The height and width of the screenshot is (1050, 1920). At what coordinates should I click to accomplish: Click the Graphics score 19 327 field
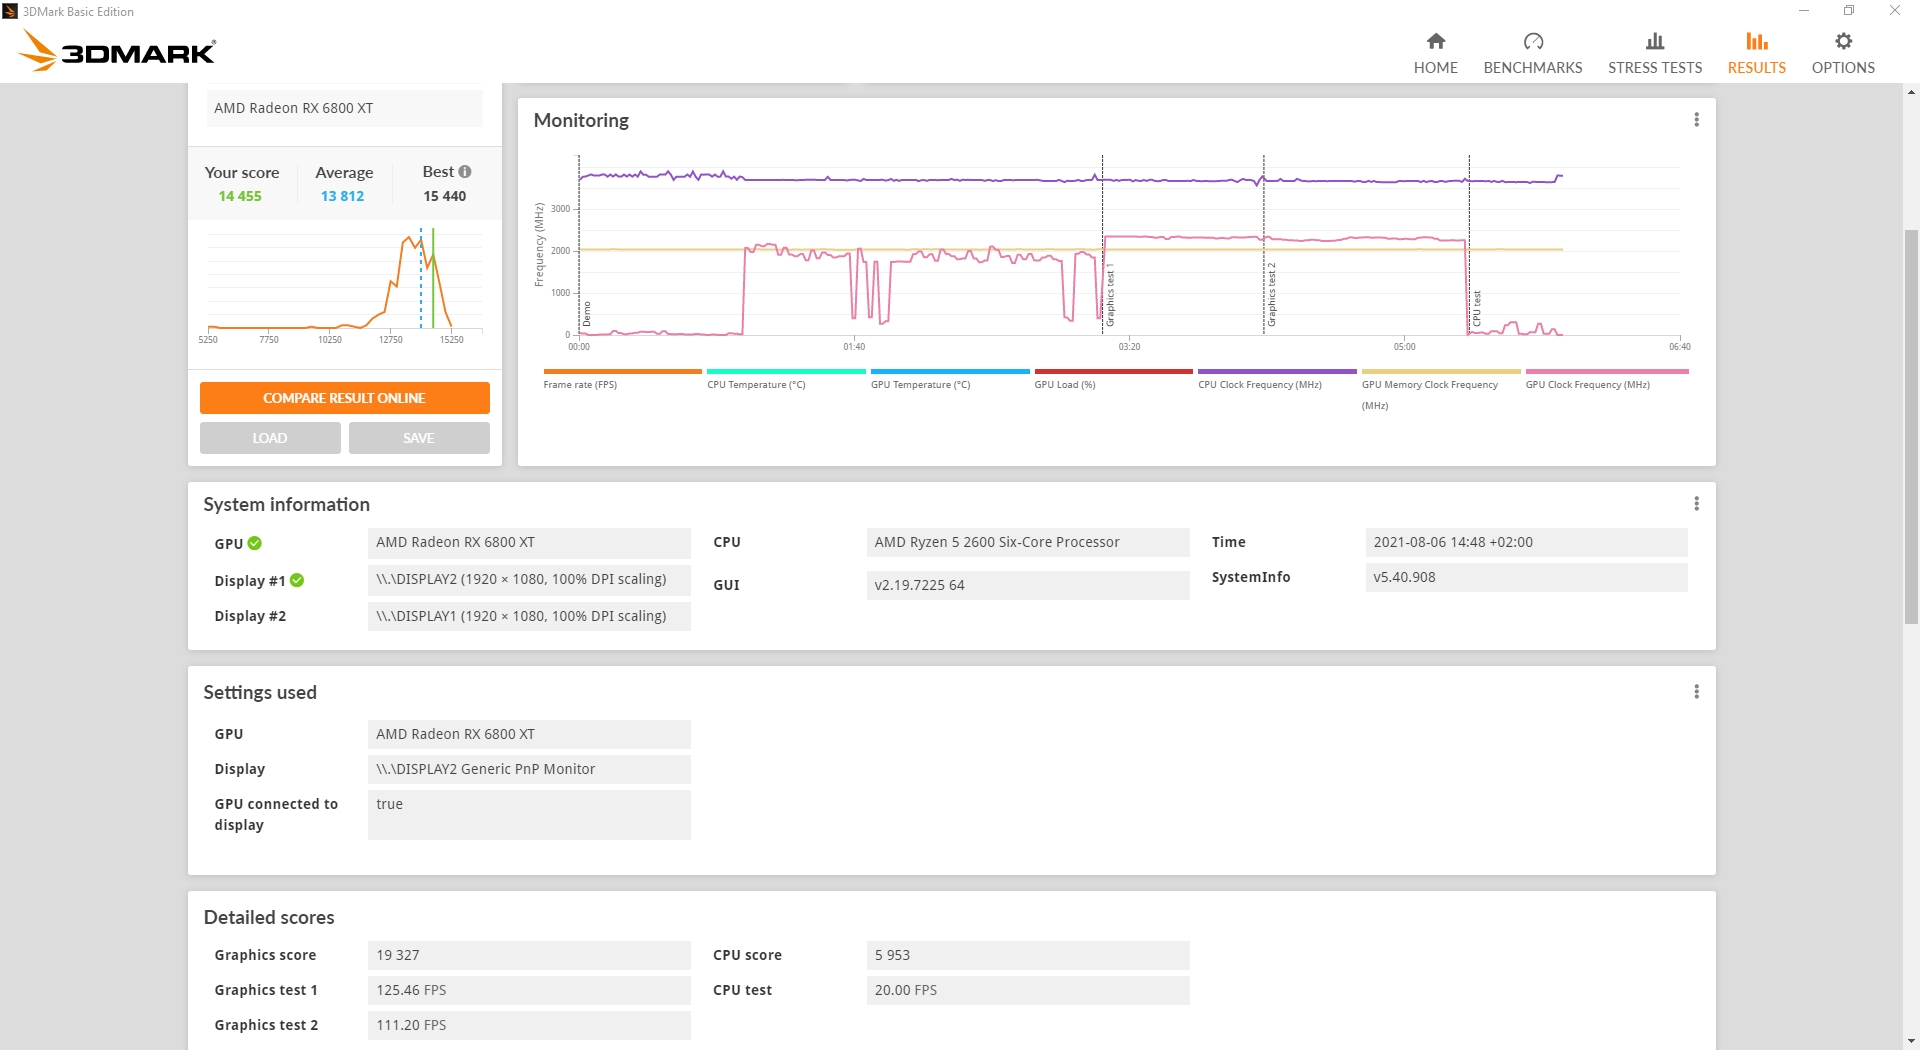click(x=529, y=955)
